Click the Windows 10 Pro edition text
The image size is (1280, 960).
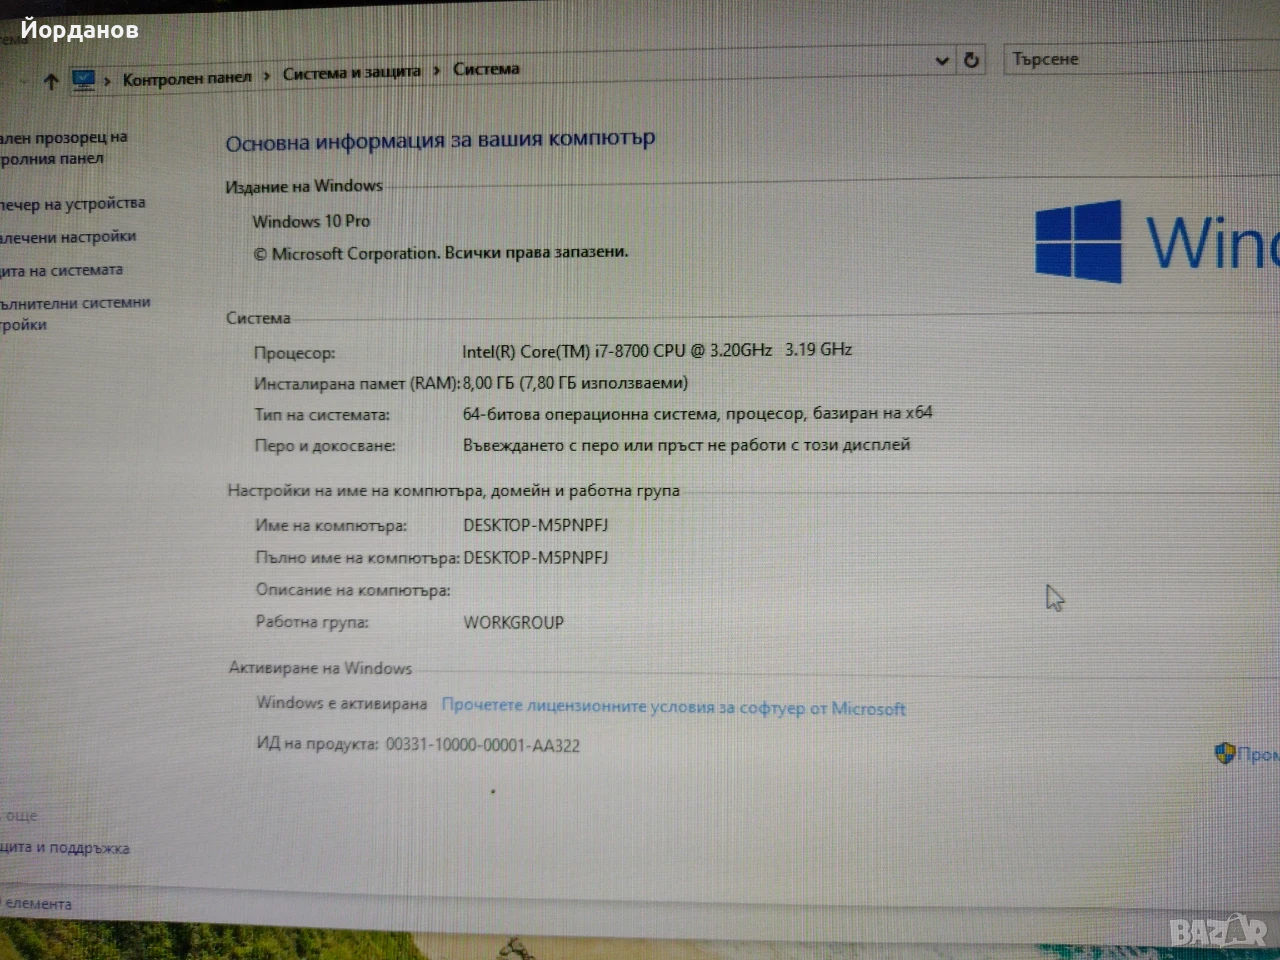click(x=311, y=221)
